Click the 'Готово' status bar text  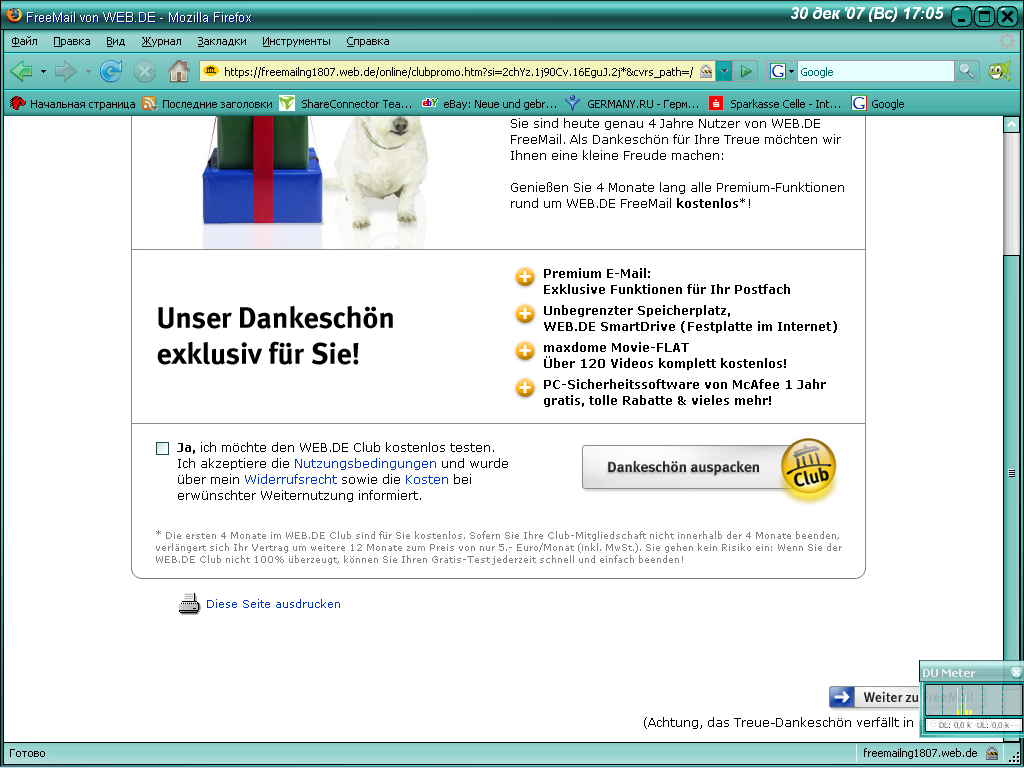(x=27, y=753)
